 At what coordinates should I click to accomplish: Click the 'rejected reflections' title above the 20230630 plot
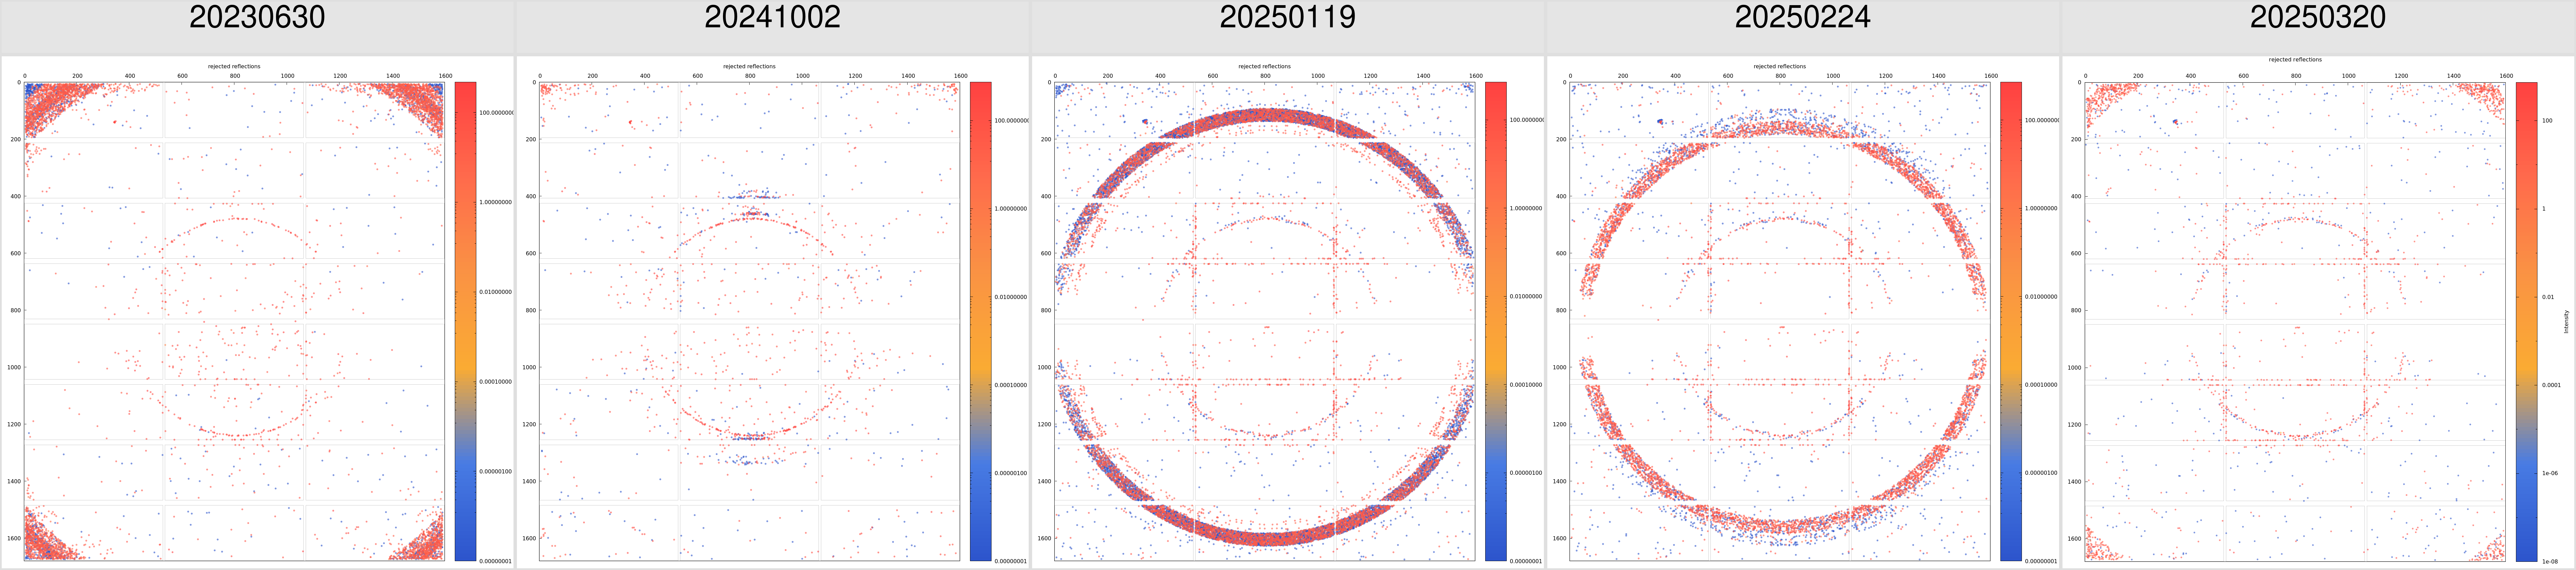click(234, 66)
